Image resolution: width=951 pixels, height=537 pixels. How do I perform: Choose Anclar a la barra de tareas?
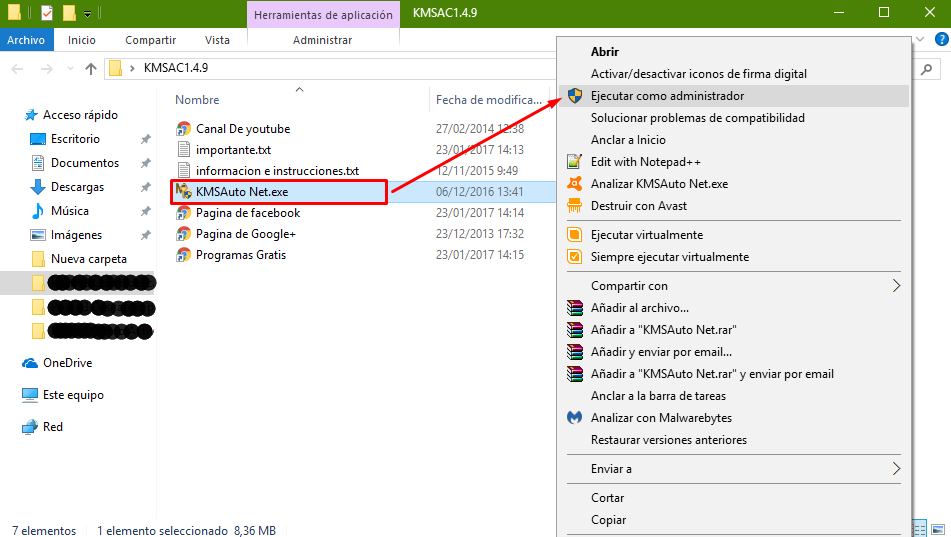point(734,396)
